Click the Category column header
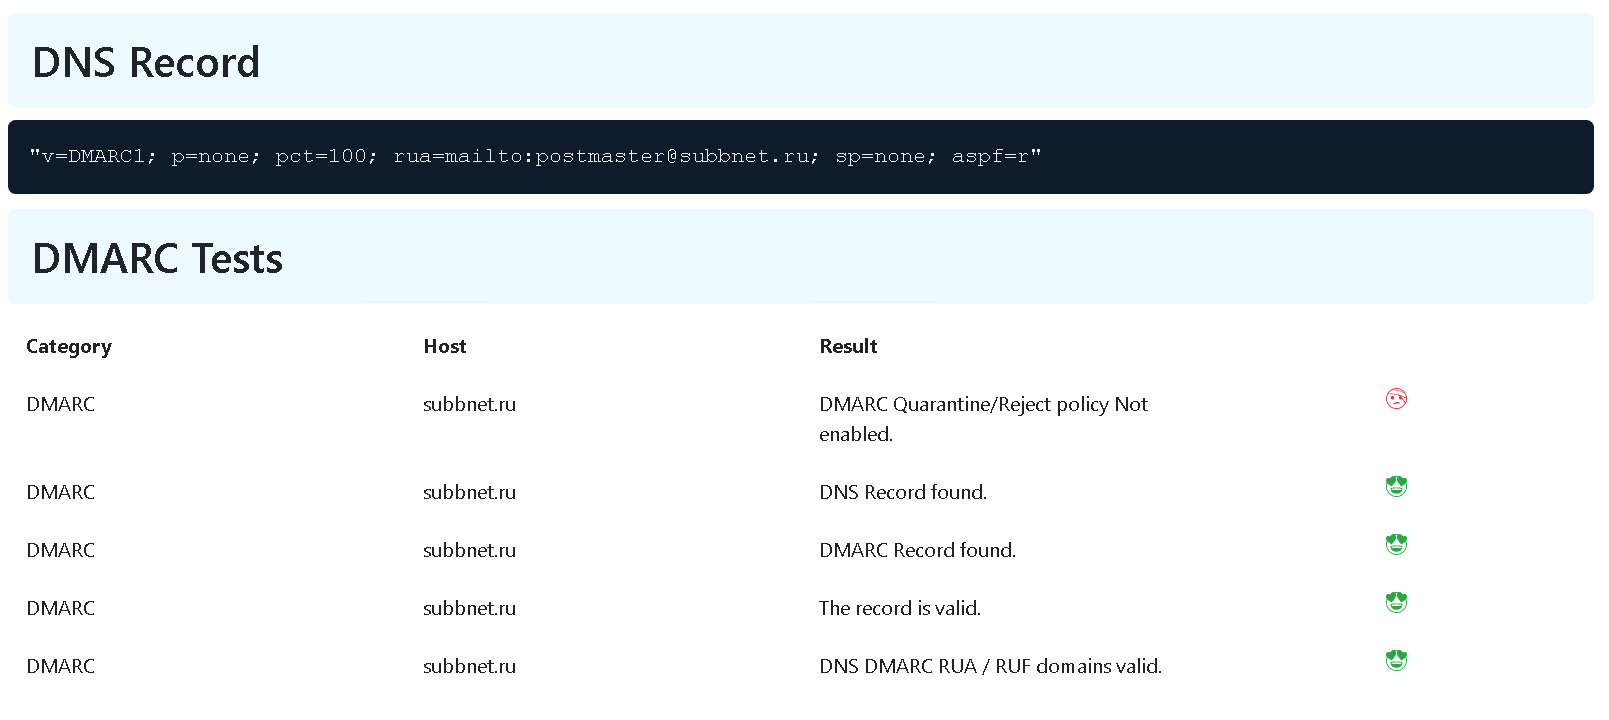The width and height of the screenshot is (1609, 720). tap(69, 346)
